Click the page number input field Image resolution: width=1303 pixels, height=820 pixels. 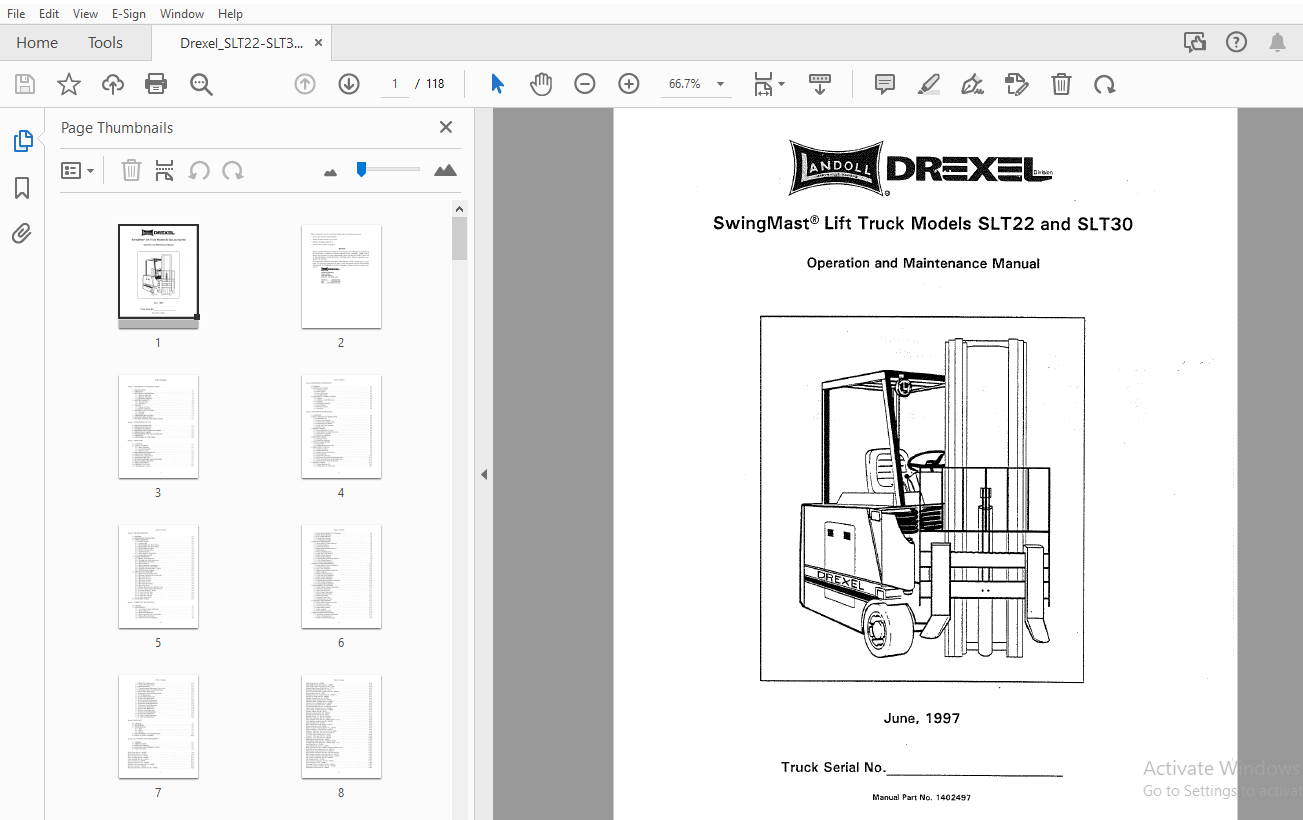395,84
